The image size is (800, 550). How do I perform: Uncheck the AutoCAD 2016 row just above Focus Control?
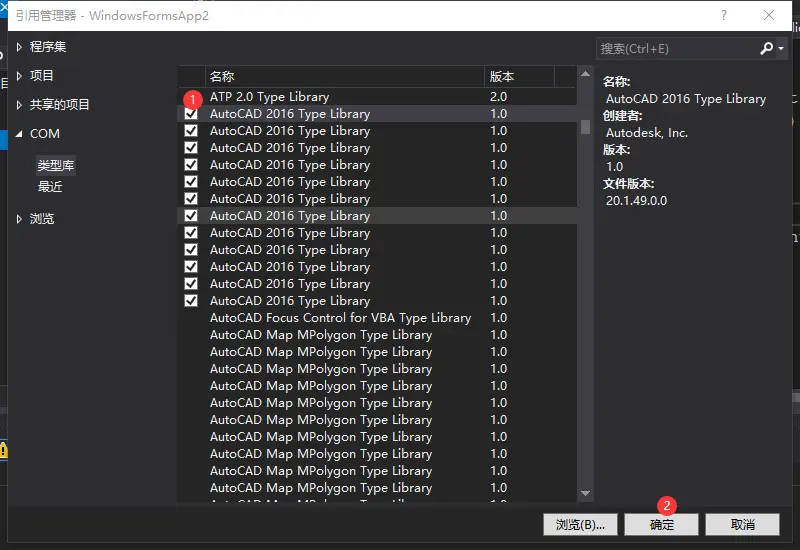[x=191, y=301]
